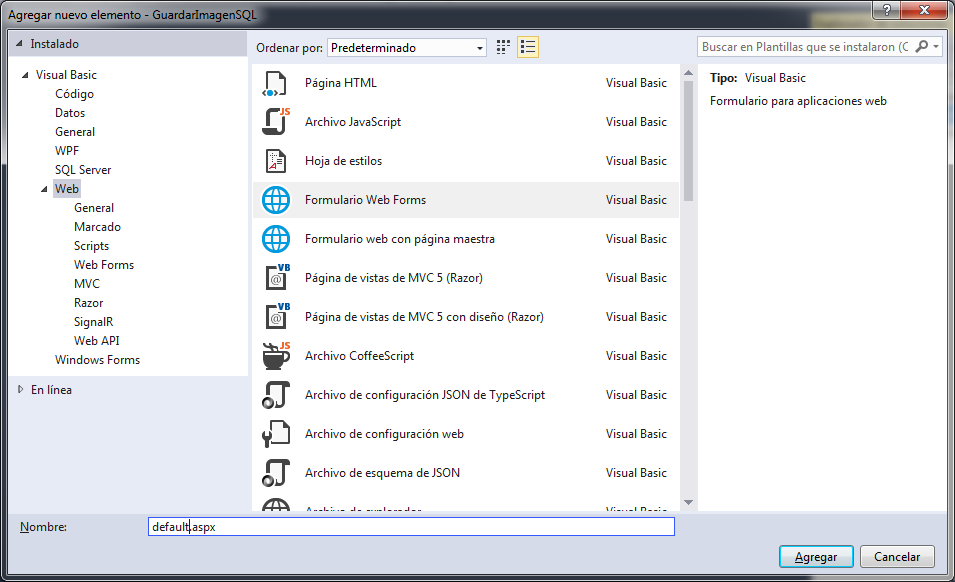Click Página de vistas MVC 5 (Razor) icon
Image resolution: width=955 pixels, height=582 pixels.
tap(275, 278)
